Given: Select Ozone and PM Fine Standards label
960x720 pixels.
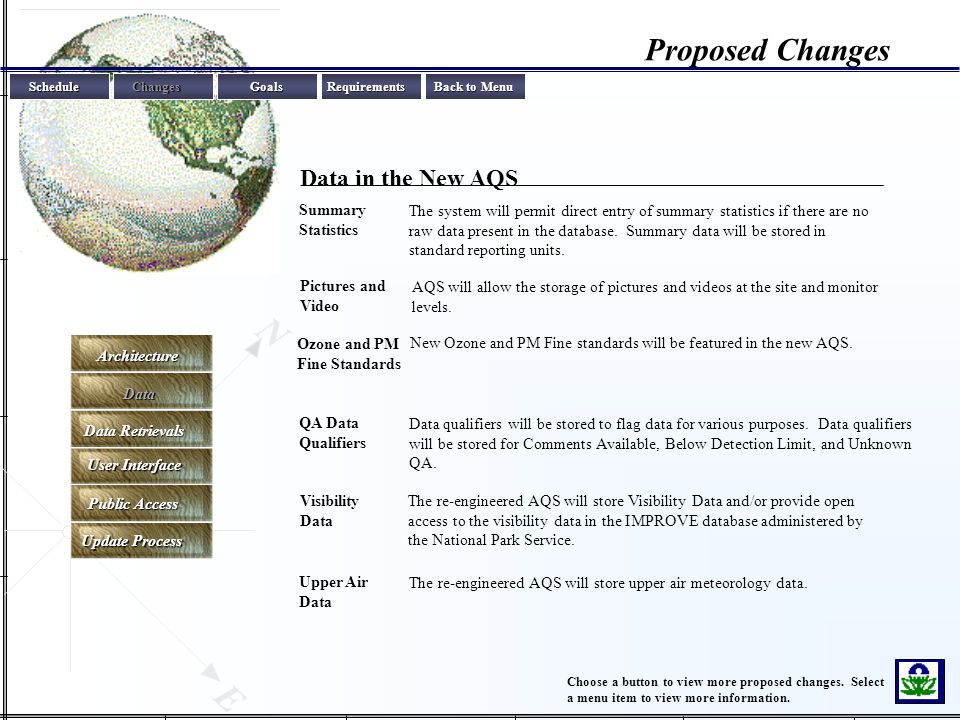Looking at the screenshot, I should pos(349,354).
